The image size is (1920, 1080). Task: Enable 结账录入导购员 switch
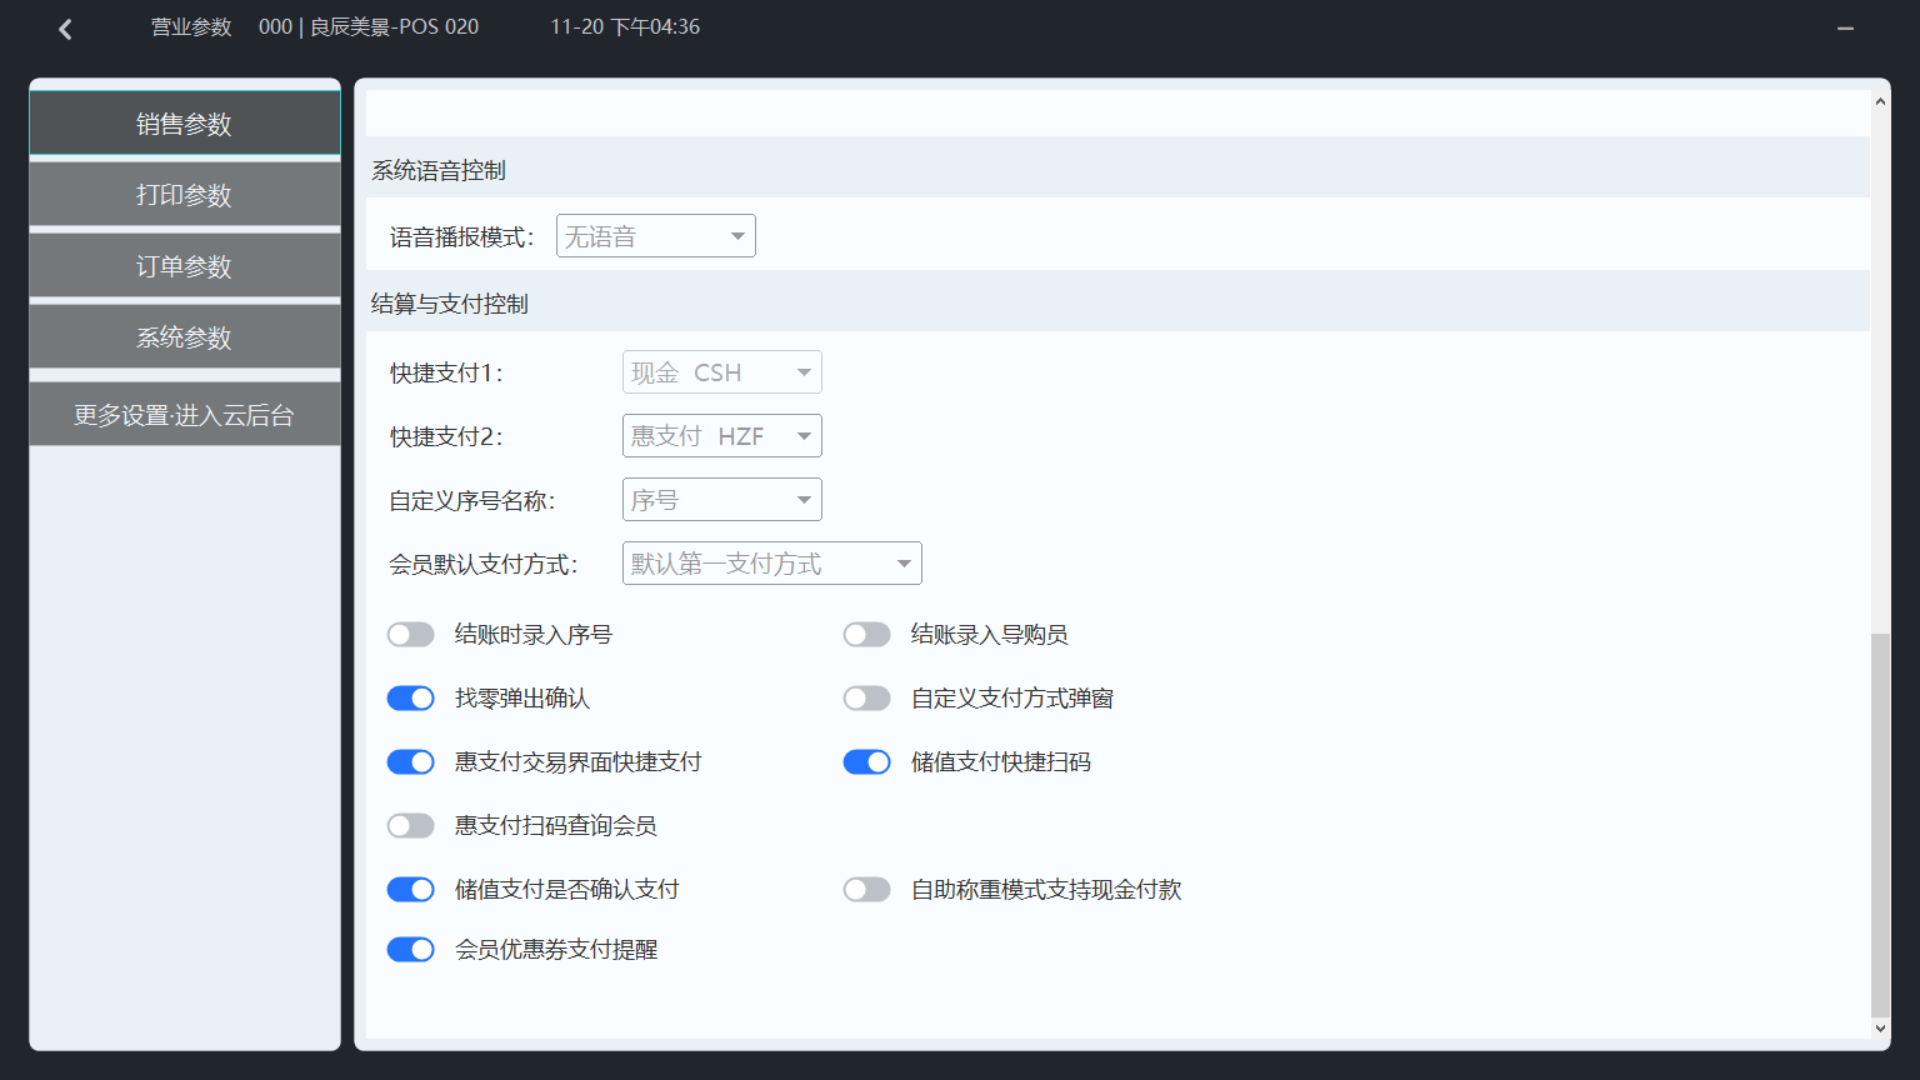pyautogui.click(x=867, y=635)
